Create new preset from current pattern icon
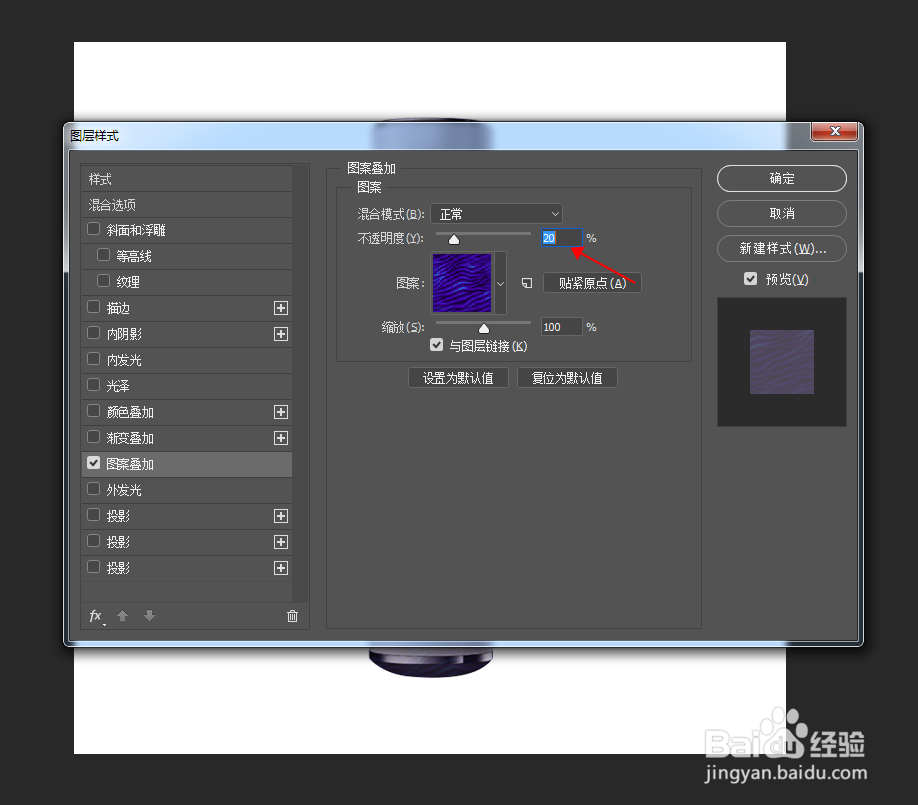The width and height of the screenshot is (918, 805). (x=527, y=283)
